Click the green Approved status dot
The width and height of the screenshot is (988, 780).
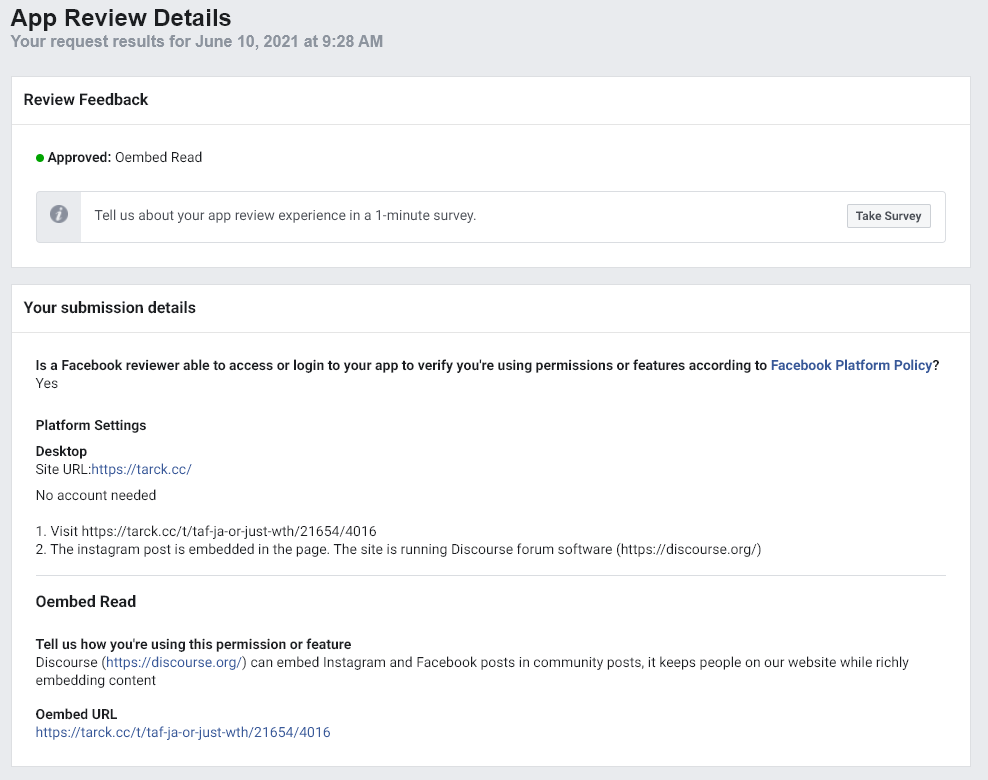pos(40,158)
